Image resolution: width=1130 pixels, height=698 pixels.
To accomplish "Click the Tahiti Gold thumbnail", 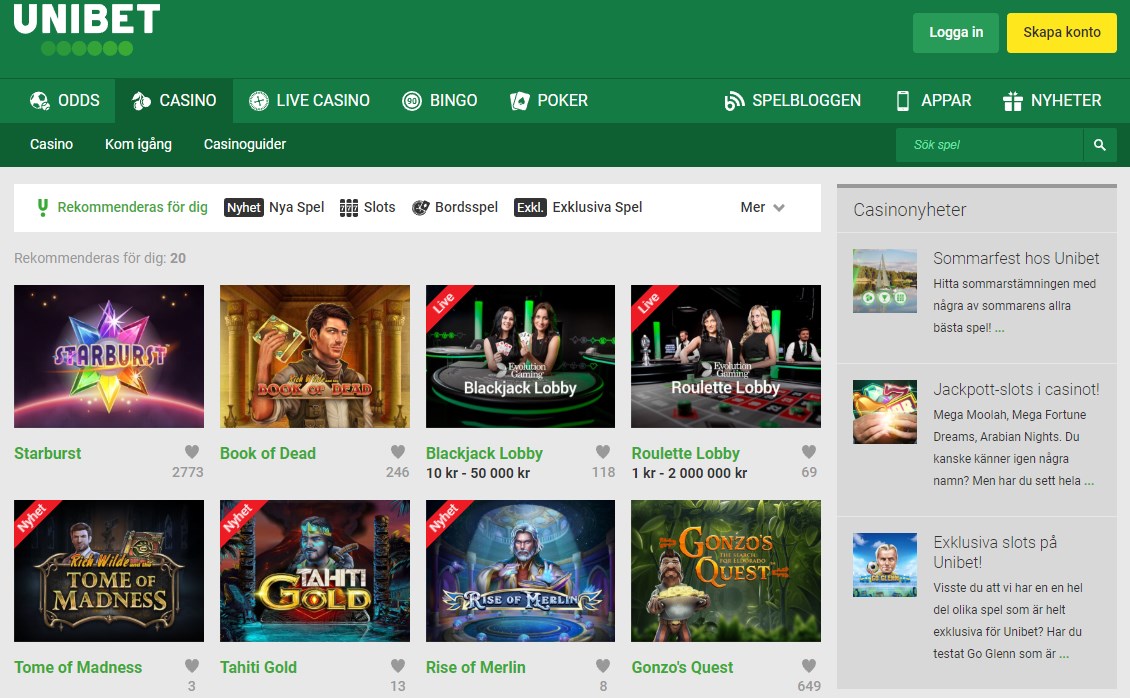I will click(x=315, y=571).
